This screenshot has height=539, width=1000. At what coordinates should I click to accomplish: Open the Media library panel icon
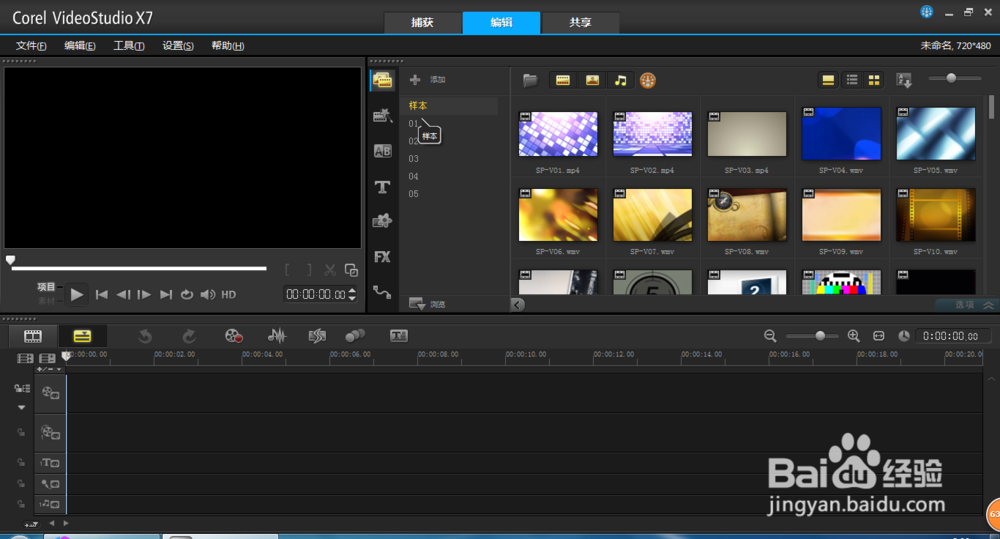click(382, 80)
